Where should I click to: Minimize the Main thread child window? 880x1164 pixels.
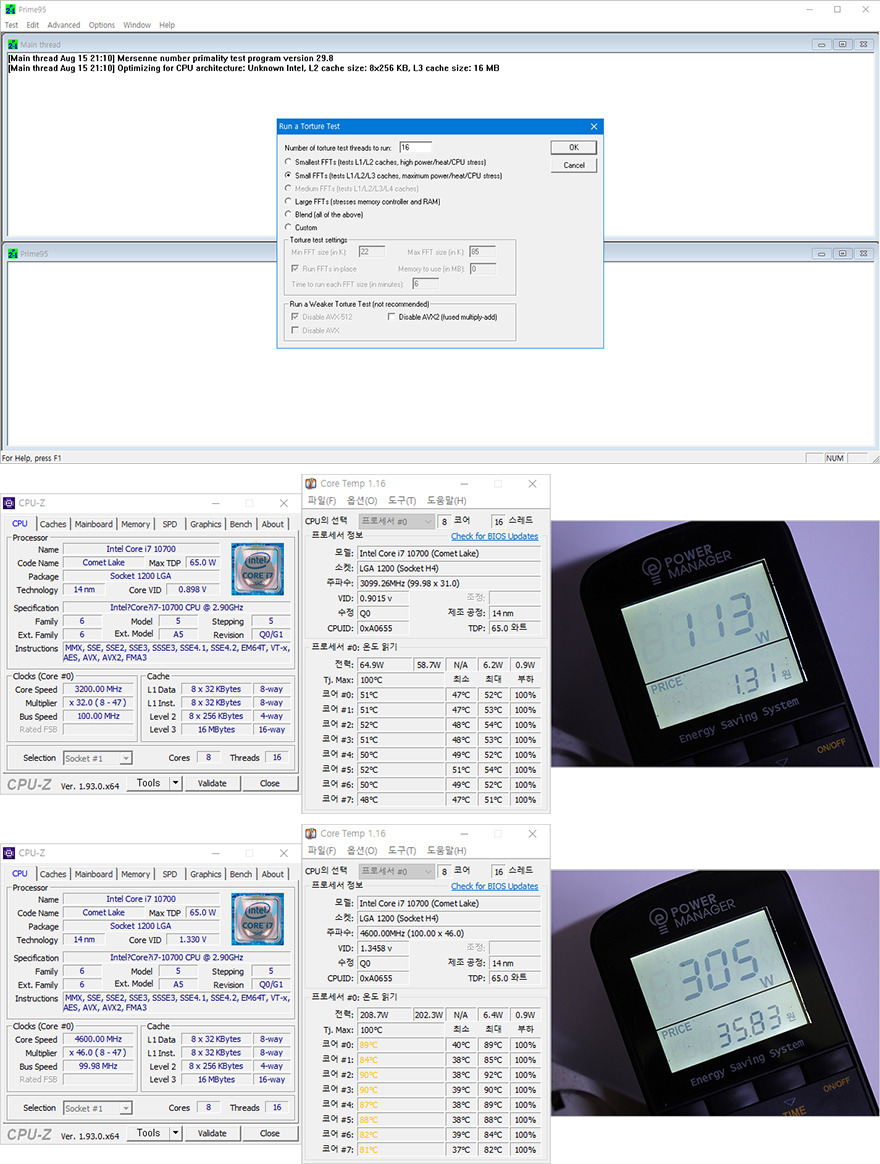pos(821,45)
